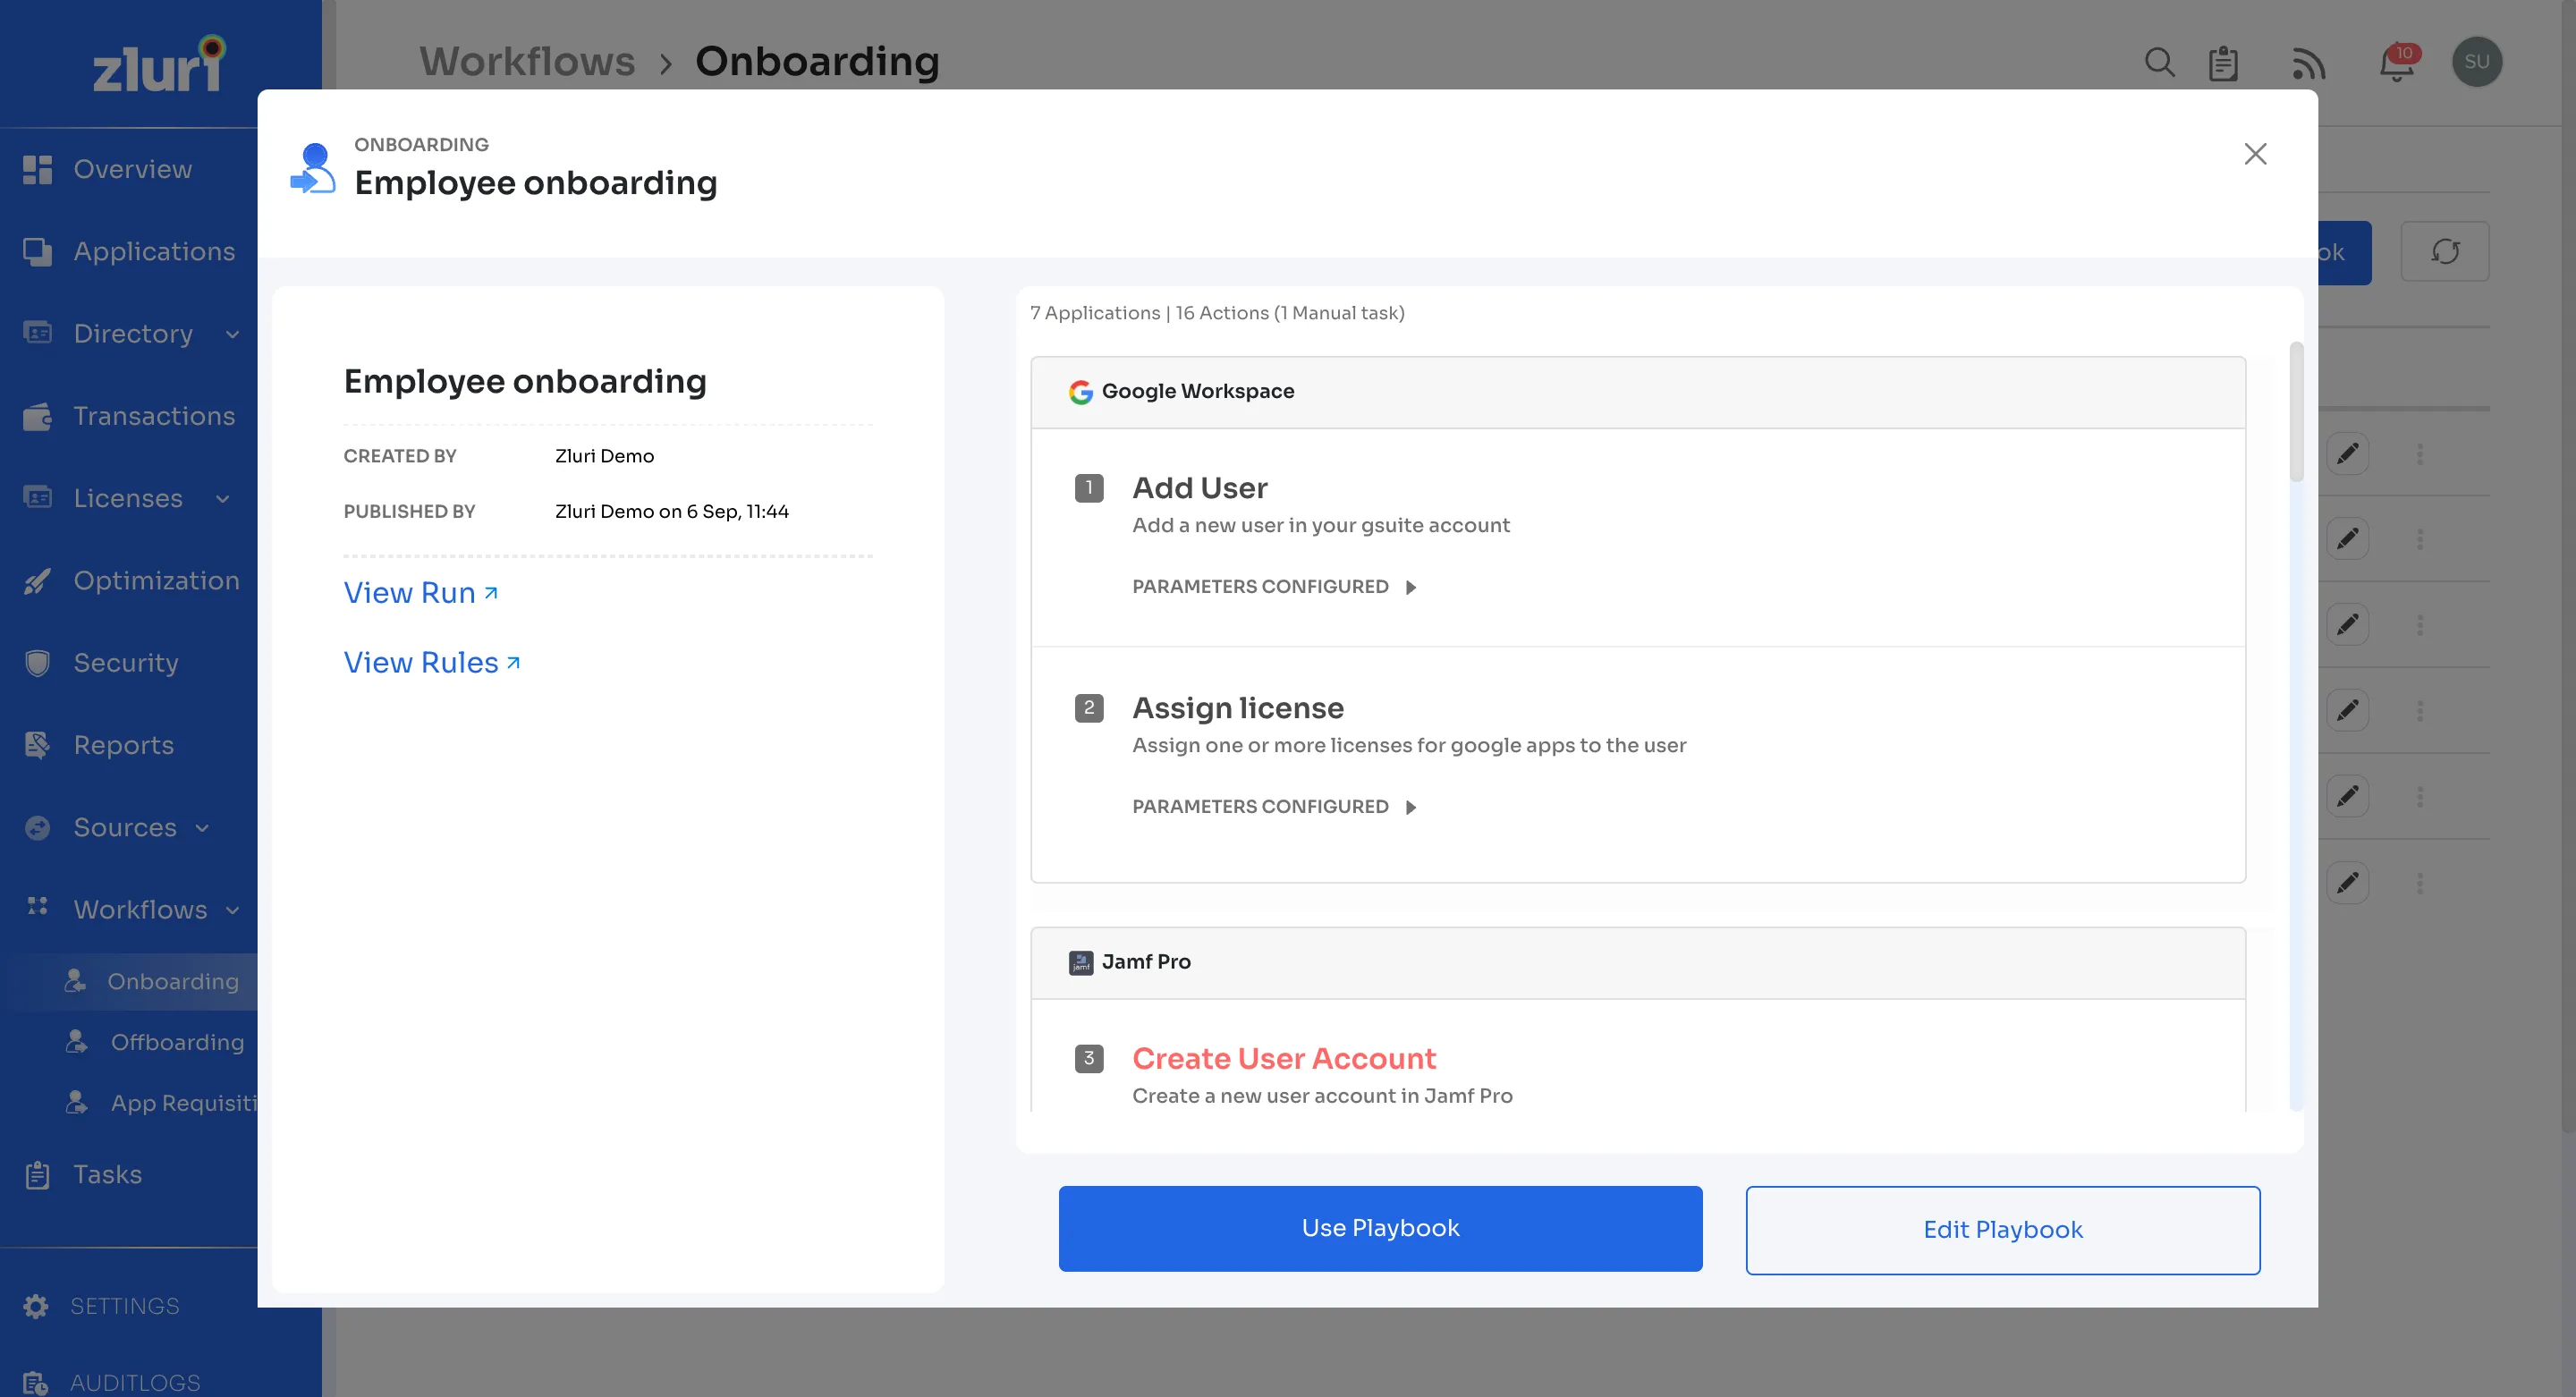Open Settings from the sidebar

coord(124,1306)
